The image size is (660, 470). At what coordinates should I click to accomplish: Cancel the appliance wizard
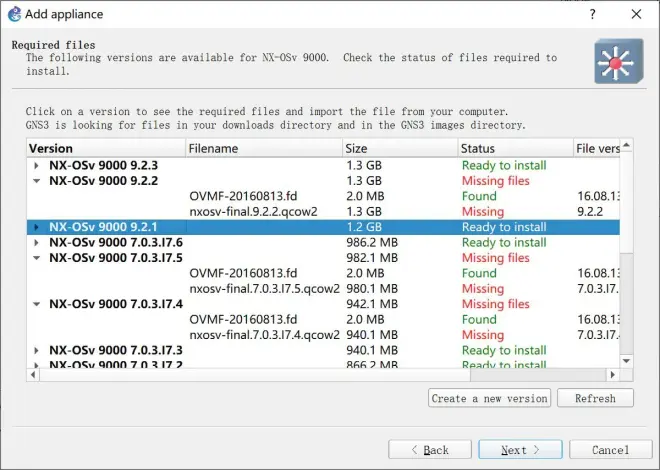pyautogui.click(x=611, y=450)
